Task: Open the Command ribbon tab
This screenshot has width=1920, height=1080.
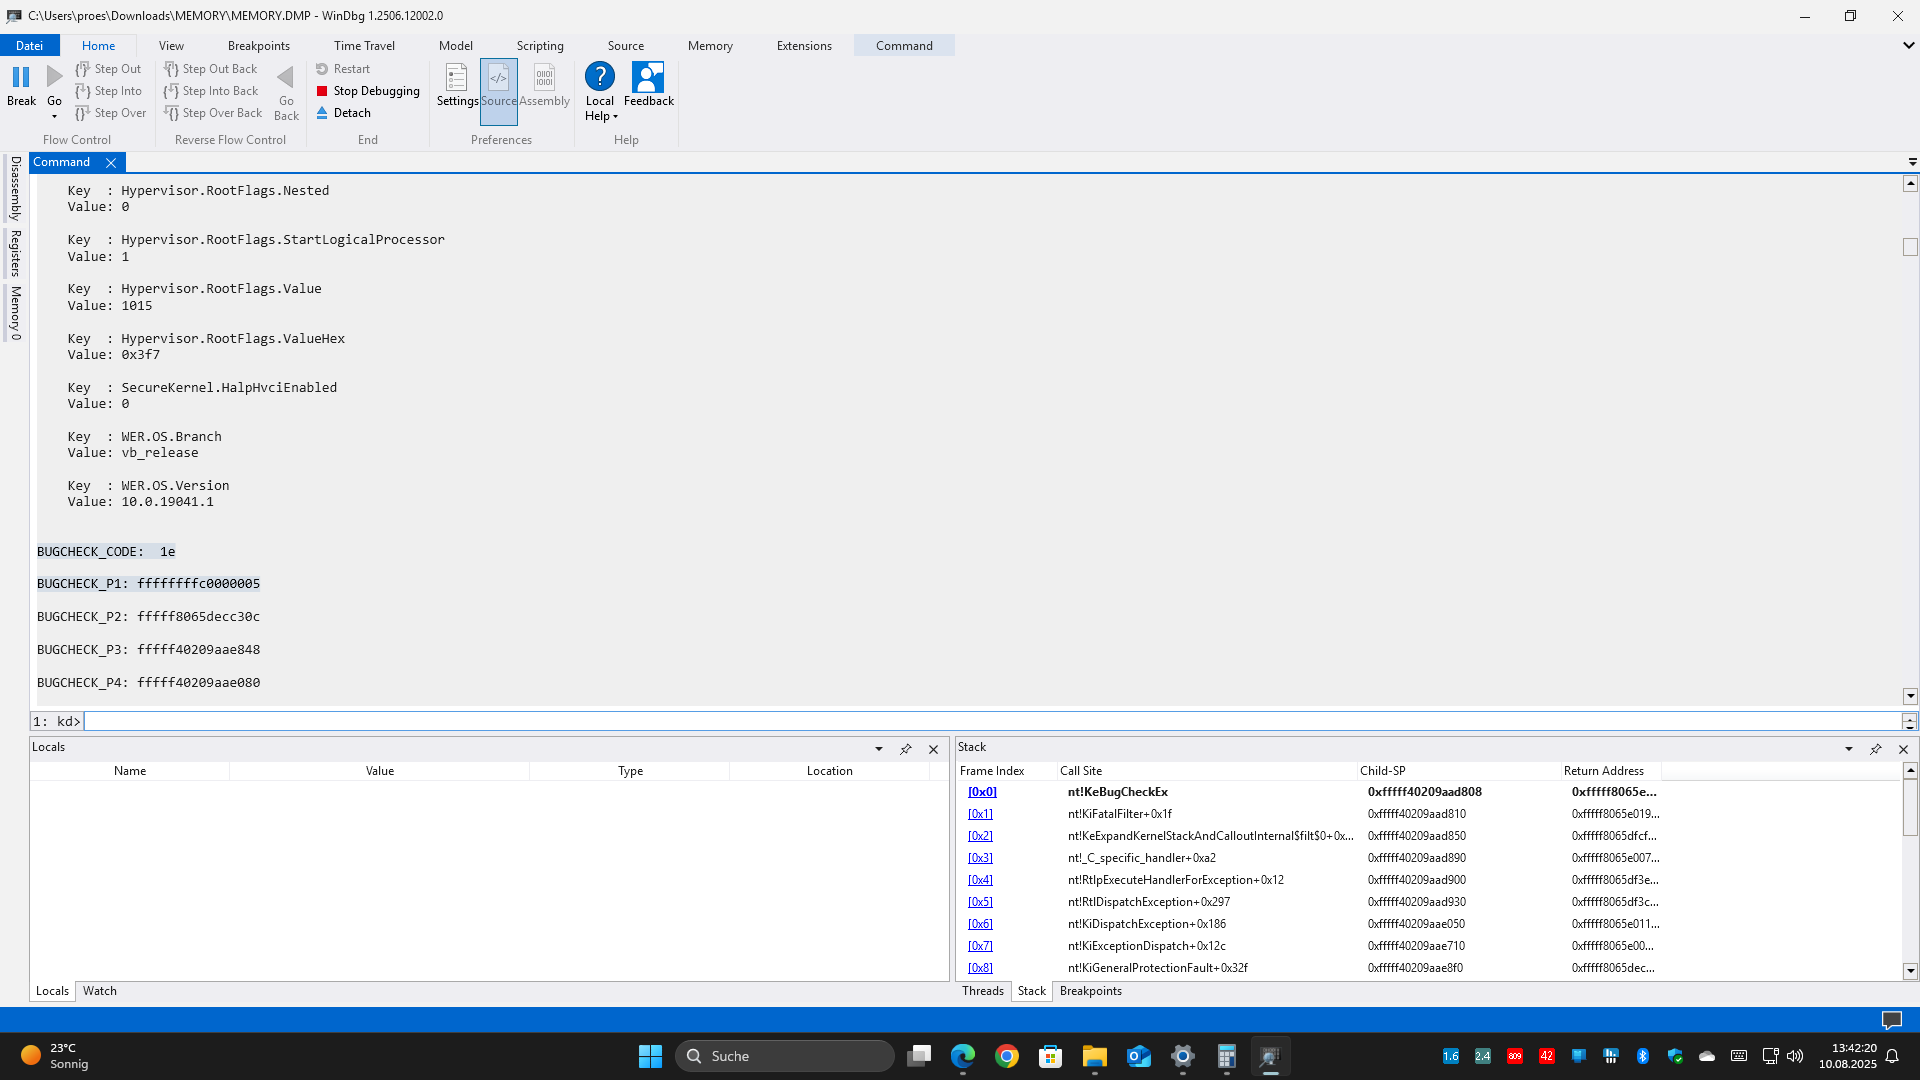Action: [904, 45]
